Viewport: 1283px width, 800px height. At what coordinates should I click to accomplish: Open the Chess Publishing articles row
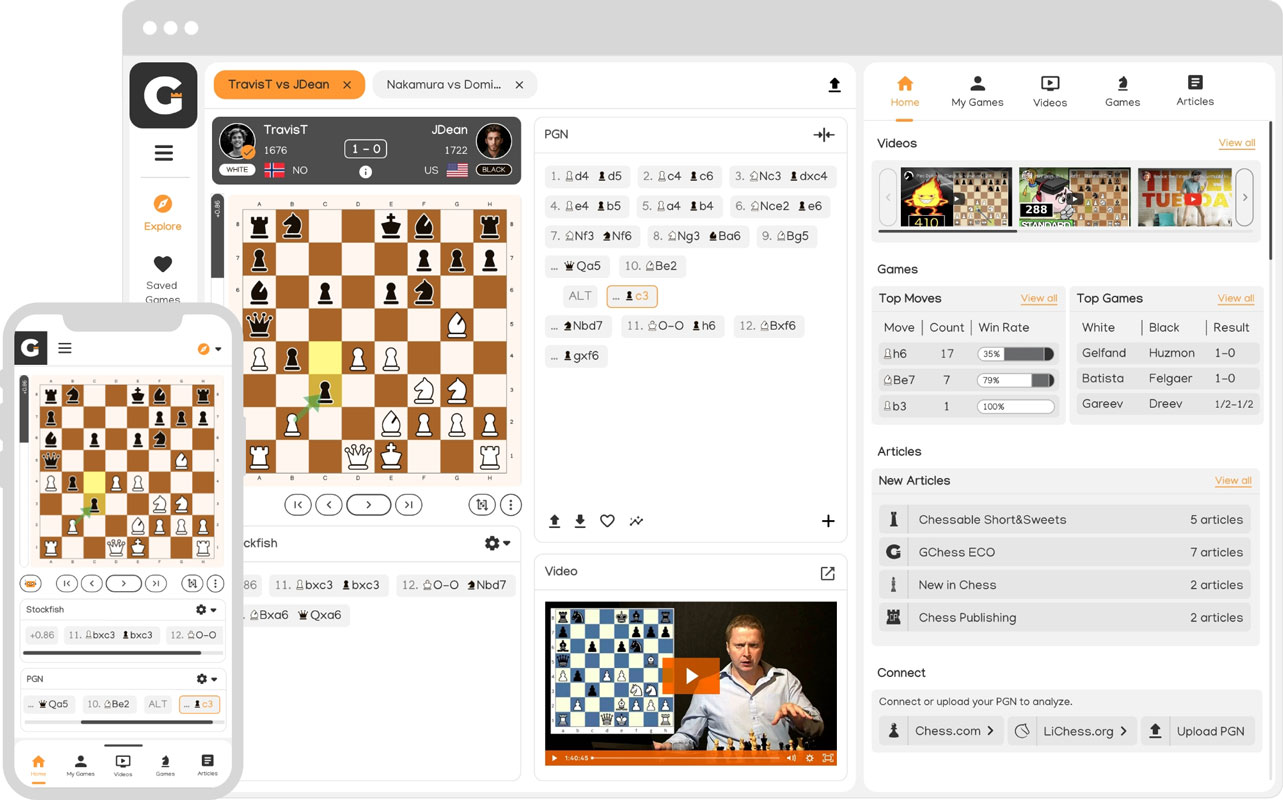pyautogui.click(x=1066, y=617)
